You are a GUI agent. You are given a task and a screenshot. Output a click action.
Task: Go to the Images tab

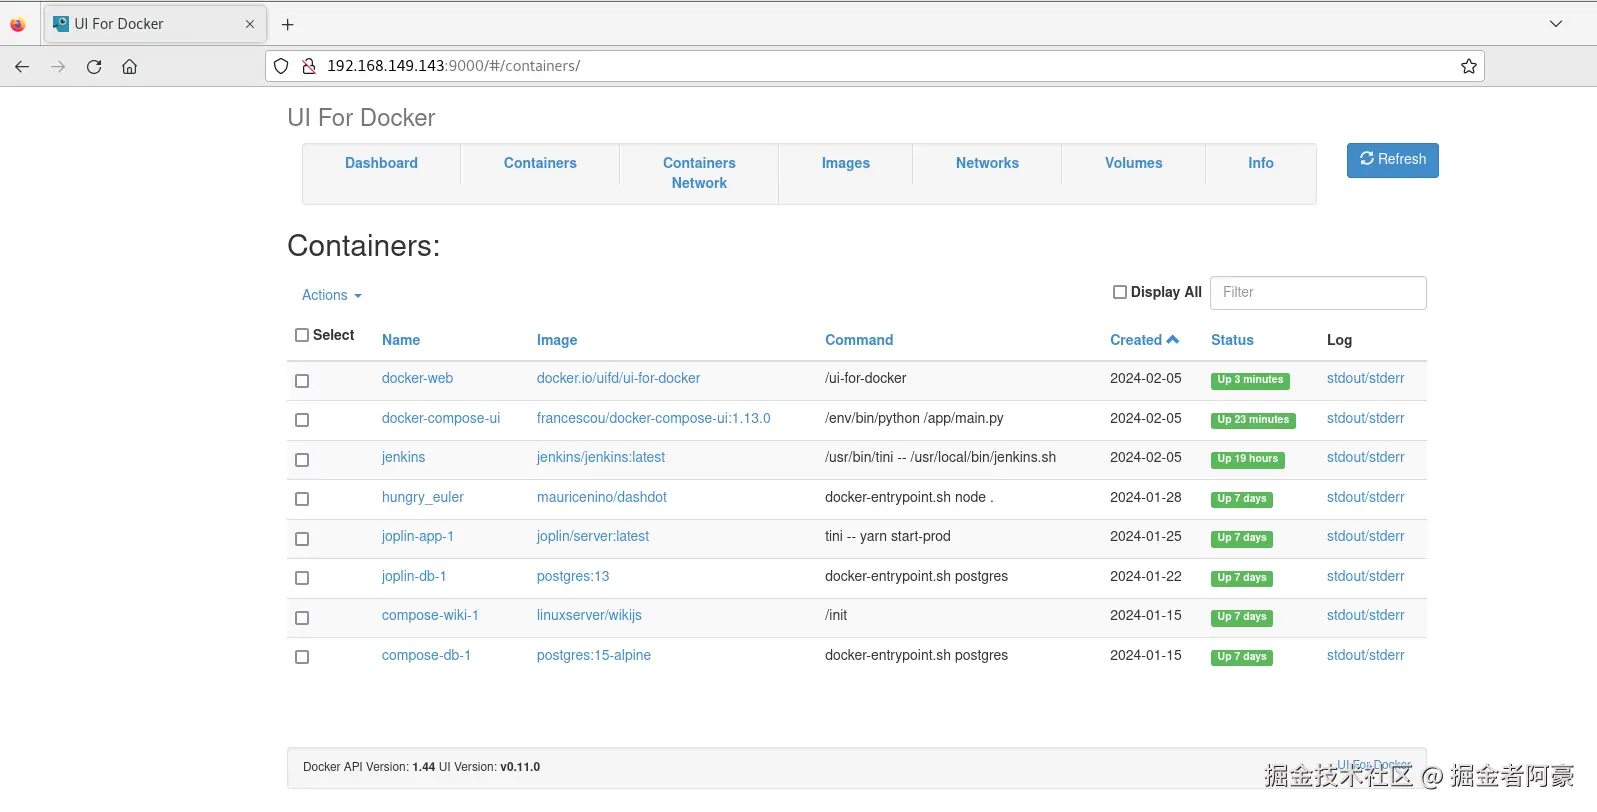coord(846,163)
